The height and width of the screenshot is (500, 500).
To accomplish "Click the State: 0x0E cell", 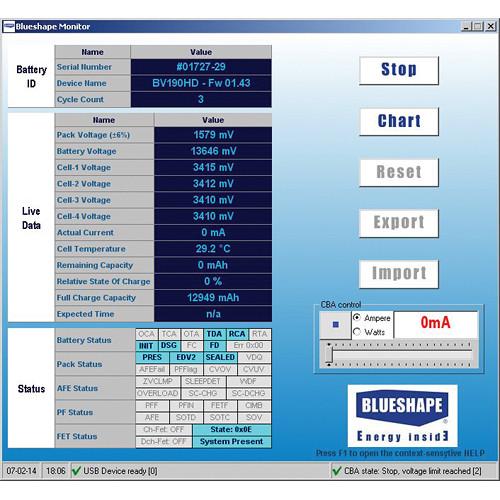I will (x=232, y=430).
